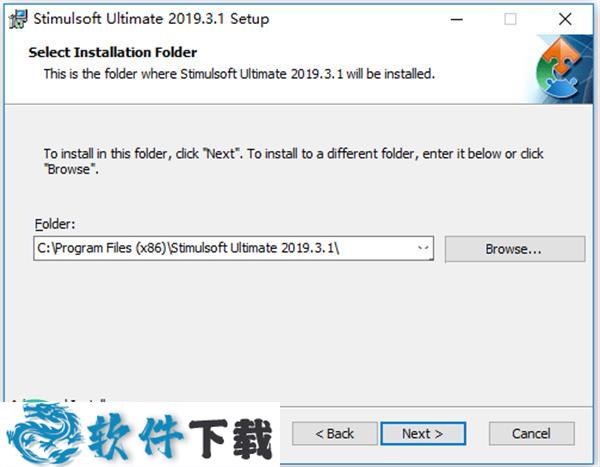600x467 pixels.
Task: Click the Select Installation Folder heading
Action: pyautogui.click(x=113, y=52)
